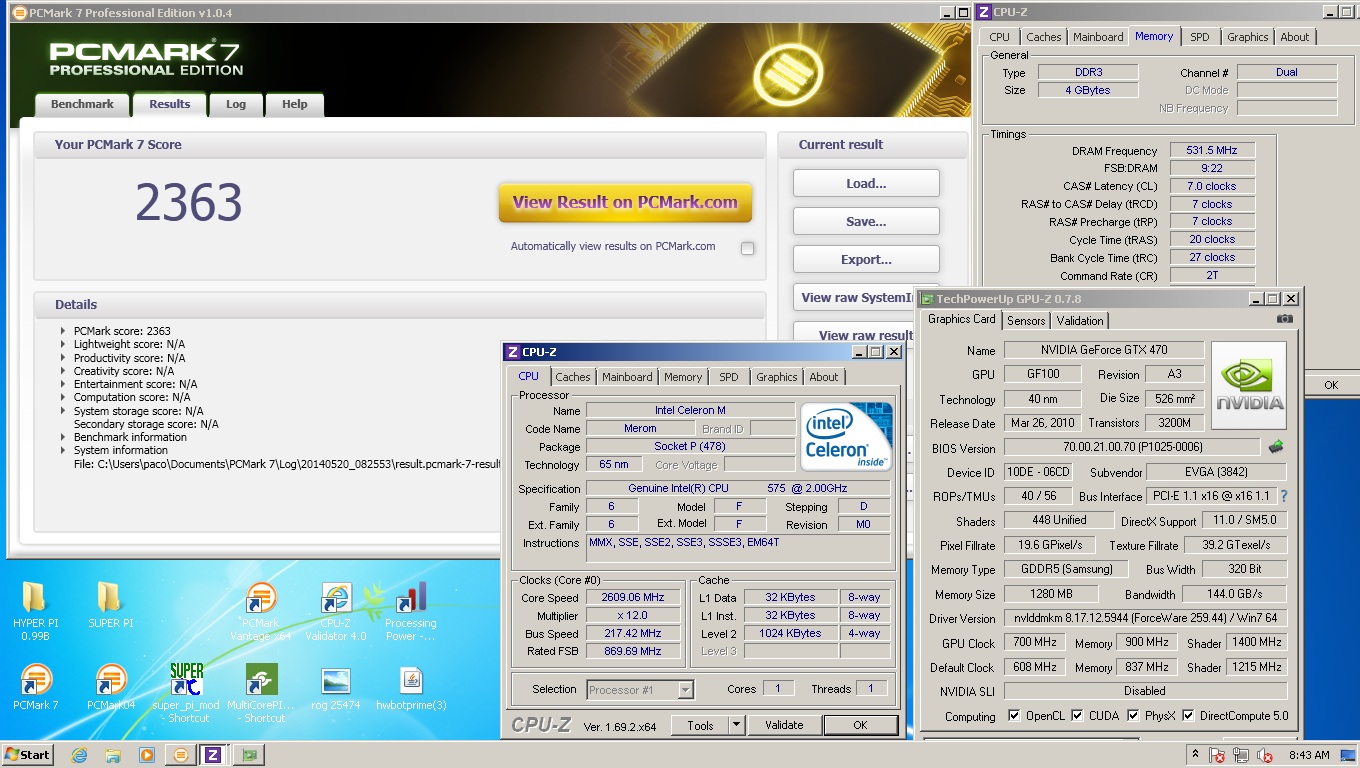Open Internet Explorer from the taskbar
The image size is (1360, 768).
79,755
